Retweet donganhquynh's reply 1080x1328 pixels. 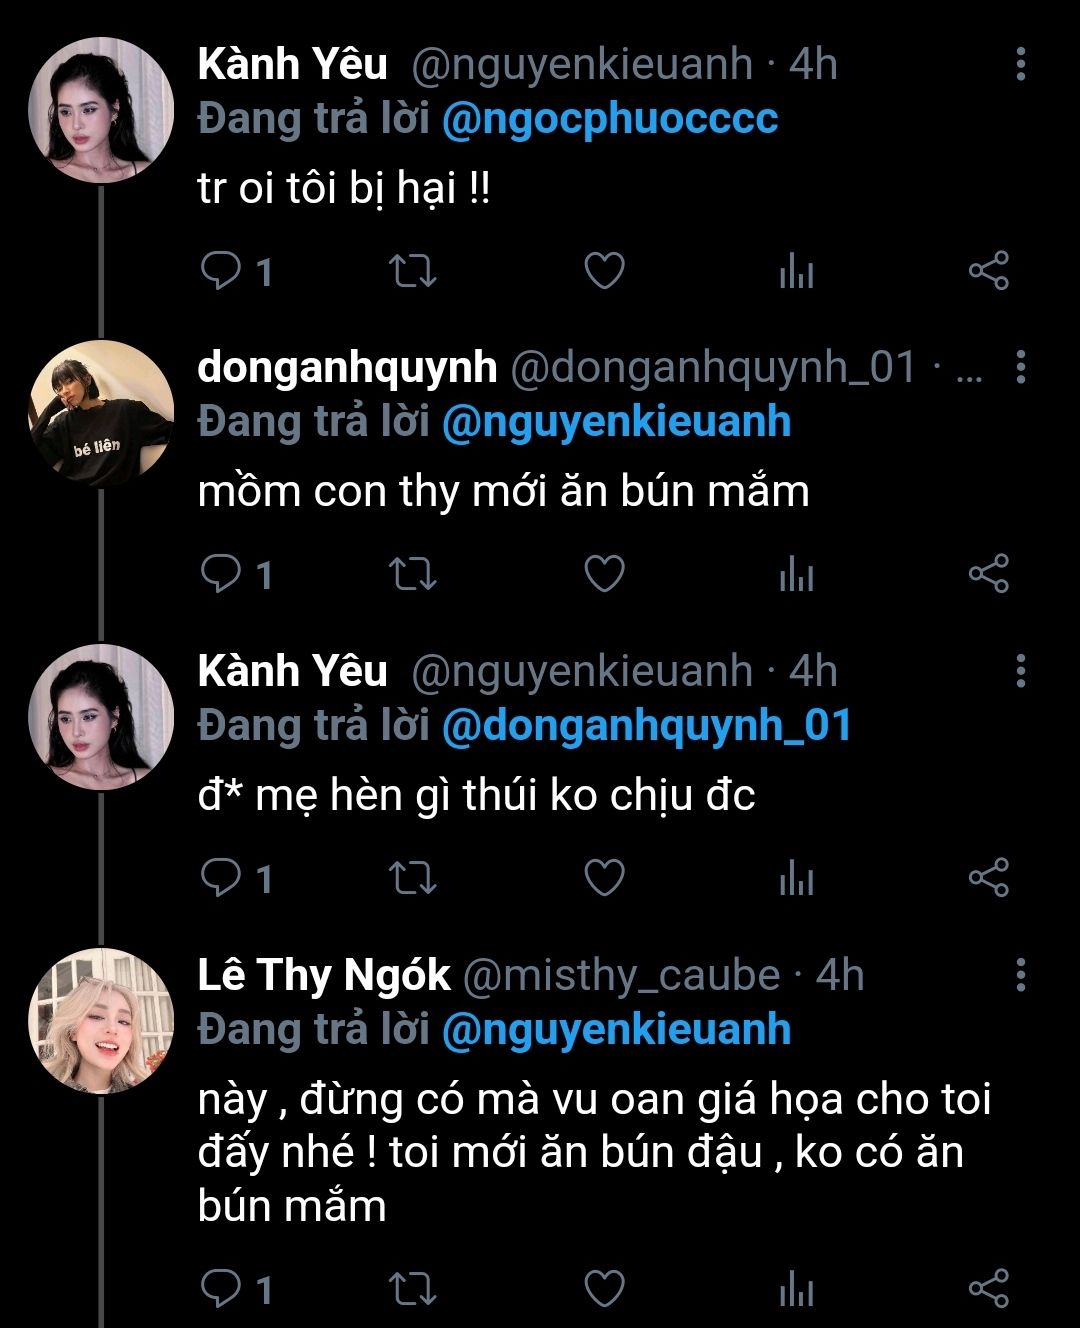pyautogui.click(x=412, y=575)
